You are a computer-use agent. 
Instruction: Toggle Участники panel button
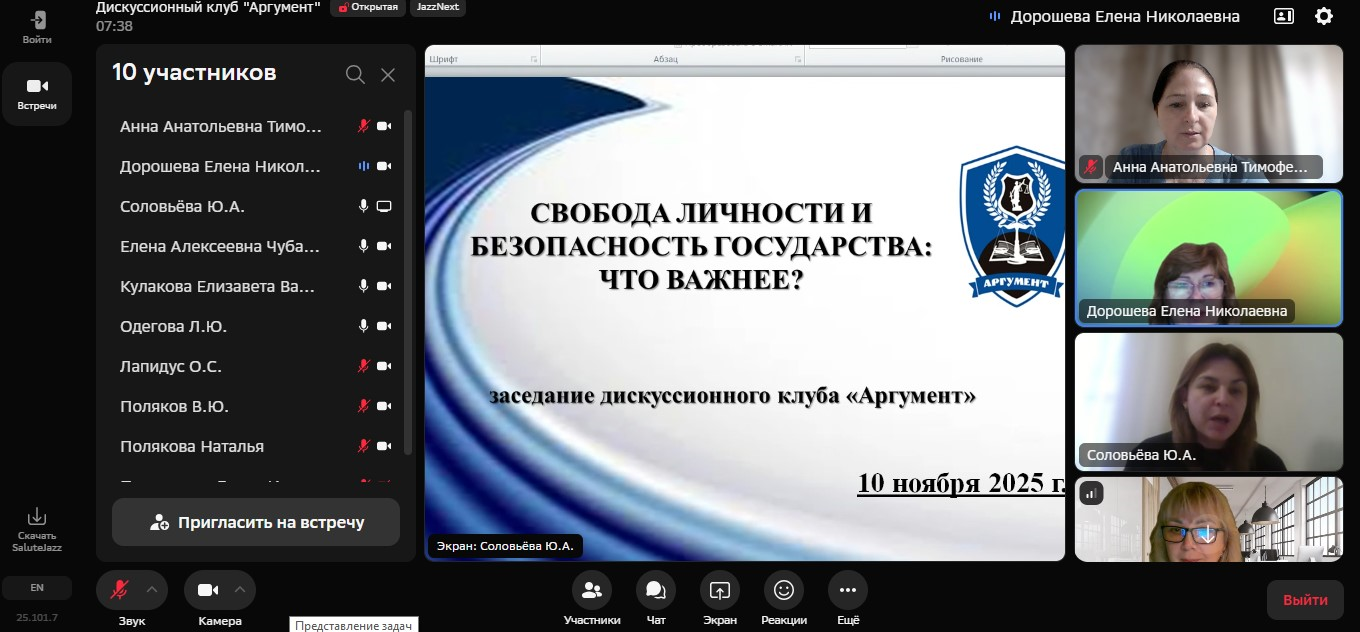(591, 590)
